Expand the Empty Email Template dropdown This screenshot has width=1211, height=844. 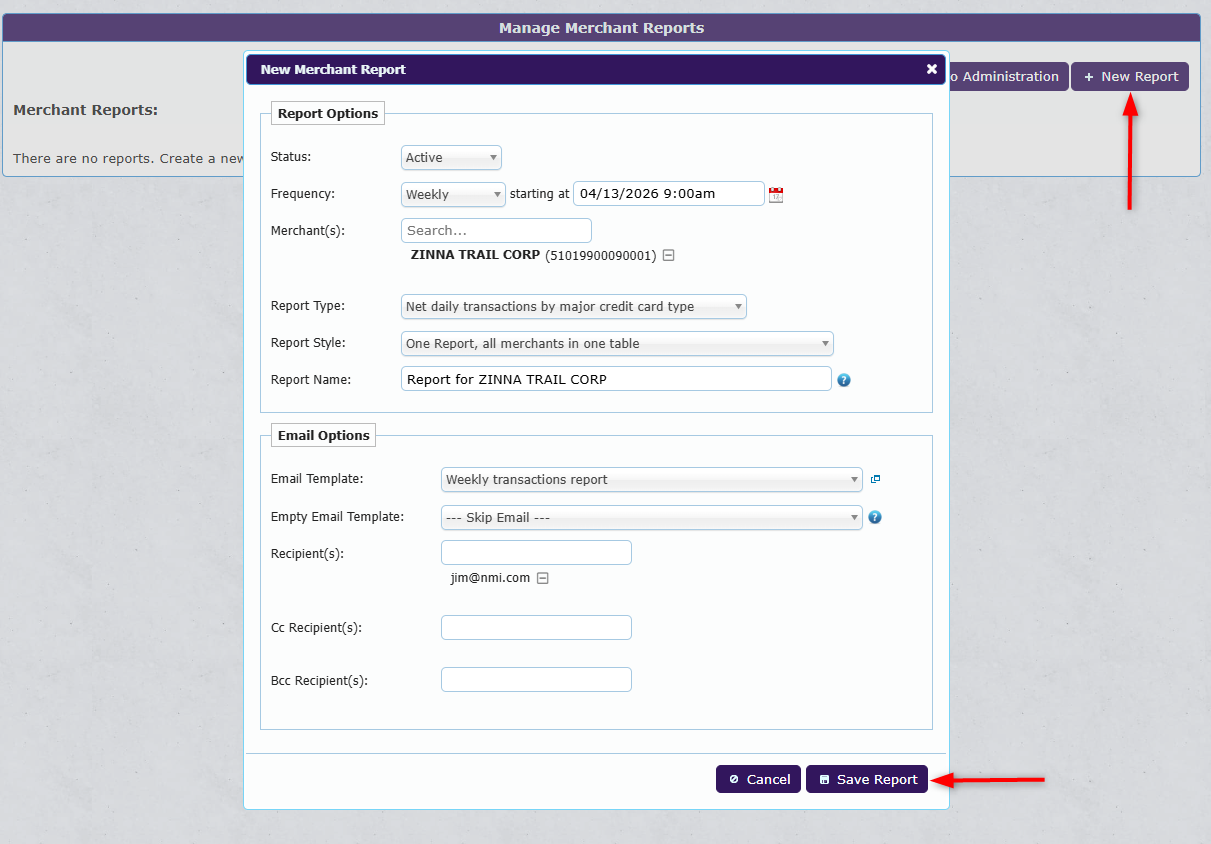(x=651, y=518)
